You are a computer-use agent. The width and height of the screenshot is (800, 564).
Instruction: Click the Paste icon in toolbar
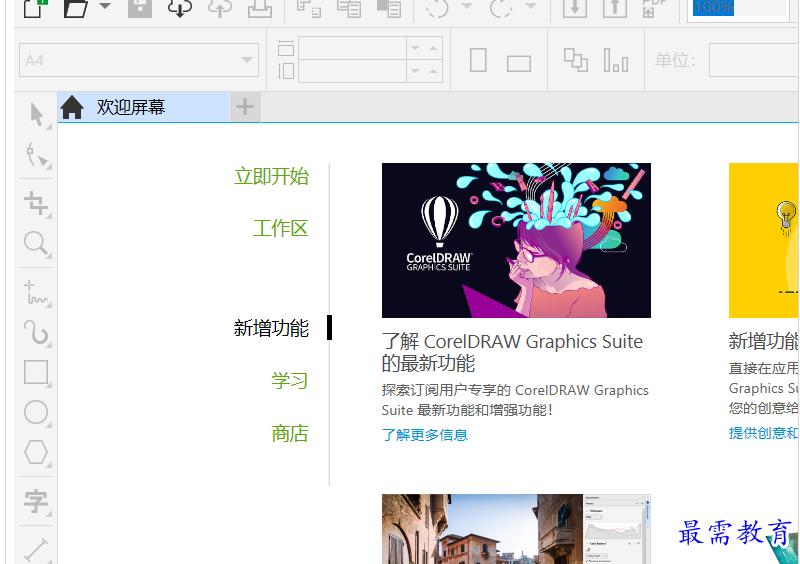tap(389, 8)
